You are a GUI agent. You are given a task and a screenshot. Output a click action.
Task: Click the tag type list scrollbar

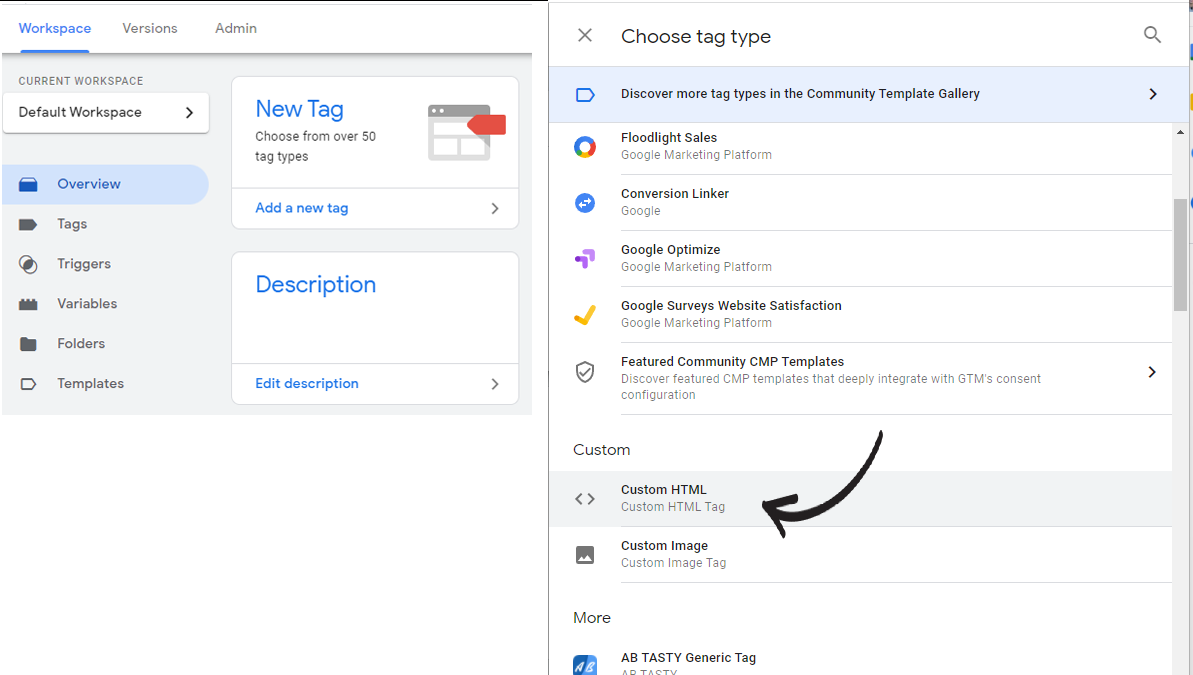click(x=1180, y=255)
